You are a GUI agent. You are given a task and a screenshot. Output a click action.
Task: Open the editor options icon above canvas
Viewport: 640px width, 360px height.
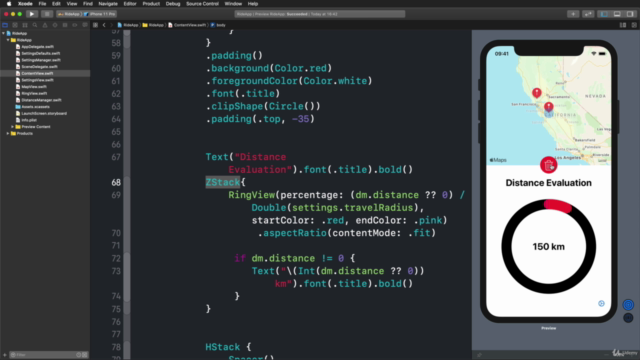coord(623,25)
